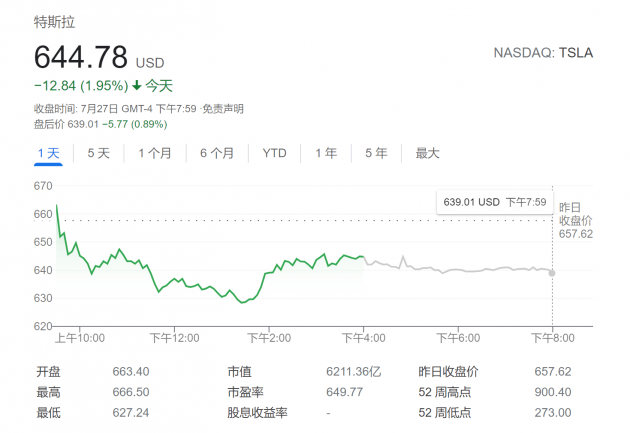
Task: Click the 免责声明 disclaimer link
Action: [223, 109]
